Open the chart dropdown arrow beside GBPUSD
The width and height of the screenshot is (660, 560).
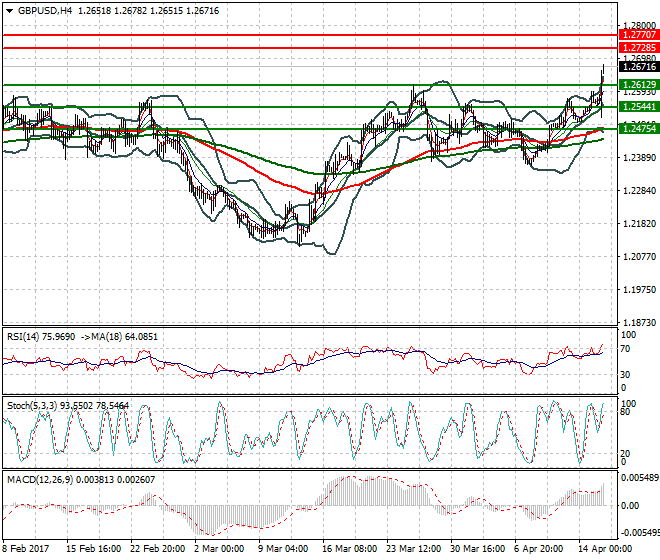[9, 11]
